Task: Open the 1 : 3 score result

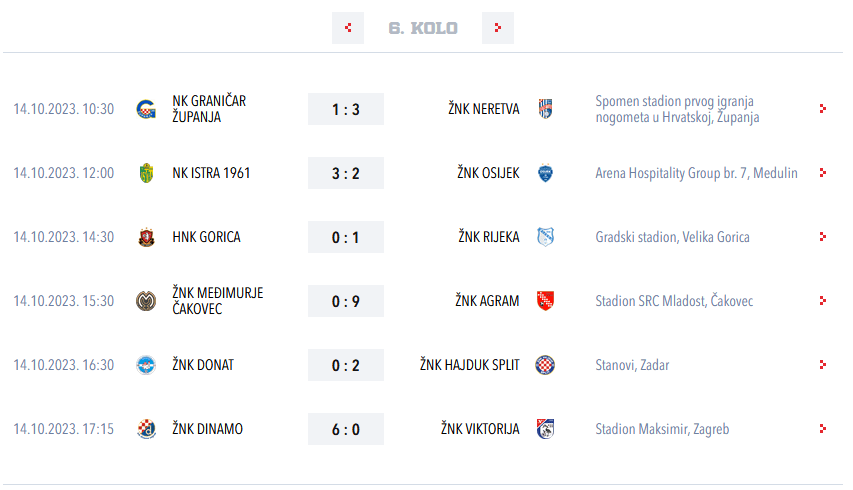Action: [x=346, y=109]
